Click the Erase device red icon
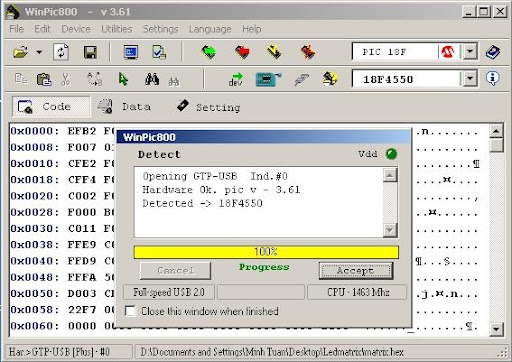This screenshot has height=362, width=512. pyautogui.click(x=308, y=52)
